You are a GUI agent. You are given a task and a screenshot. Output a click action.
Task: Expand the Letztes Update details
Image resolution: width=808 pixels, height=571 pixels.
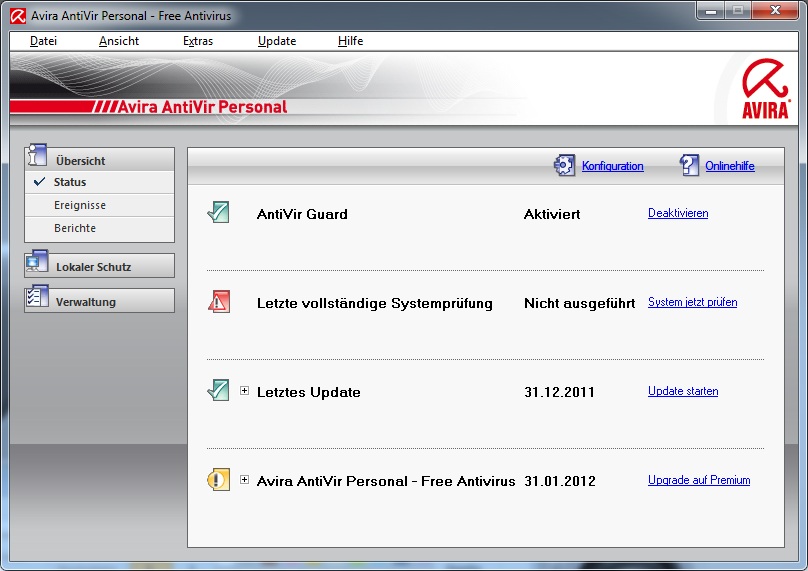coord(244,391)
